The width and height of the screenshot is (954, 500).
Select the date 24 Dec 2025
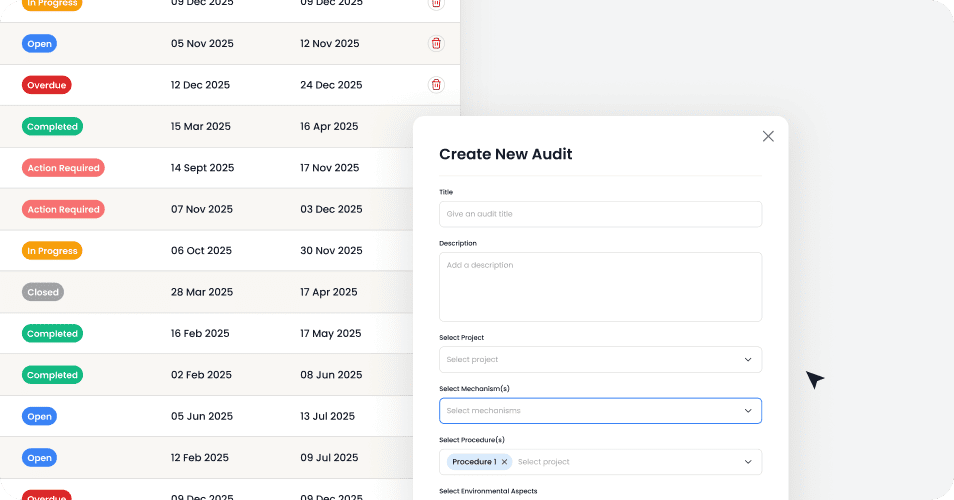[x=331, y=85]
